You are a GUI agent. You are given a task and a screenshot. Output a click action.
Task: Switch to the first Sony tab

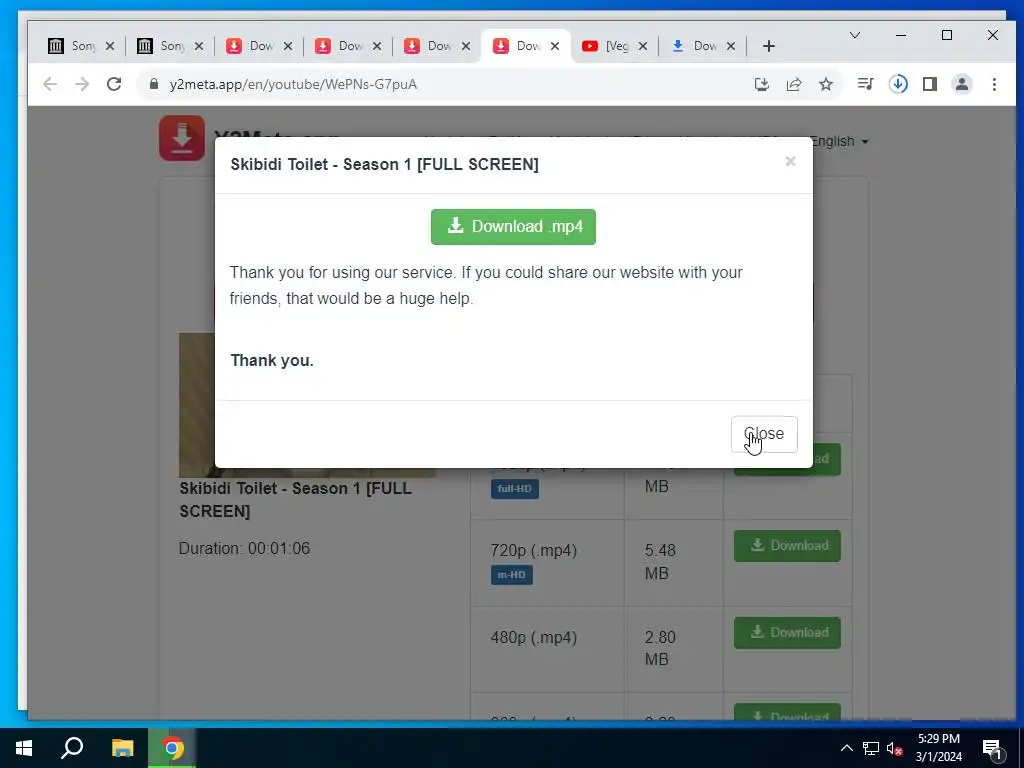(x=82, y=46)
